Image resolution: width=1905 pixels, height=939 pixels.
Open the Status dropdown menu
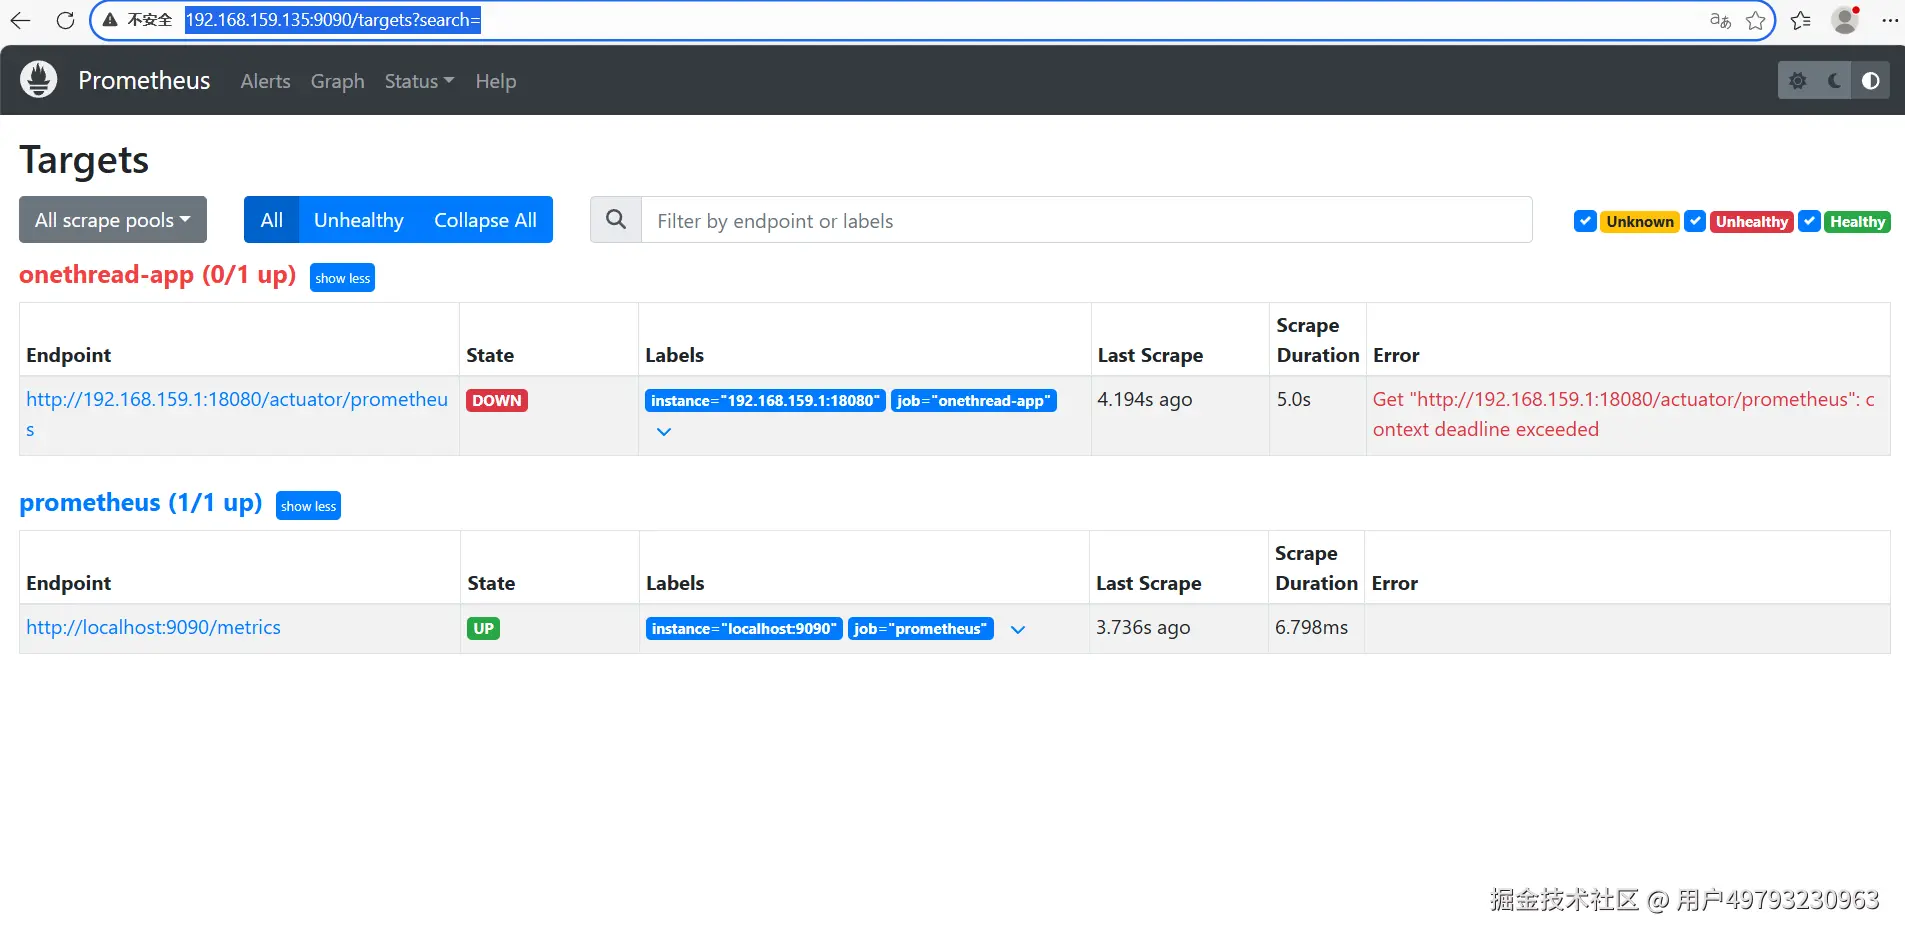point(419,81)
